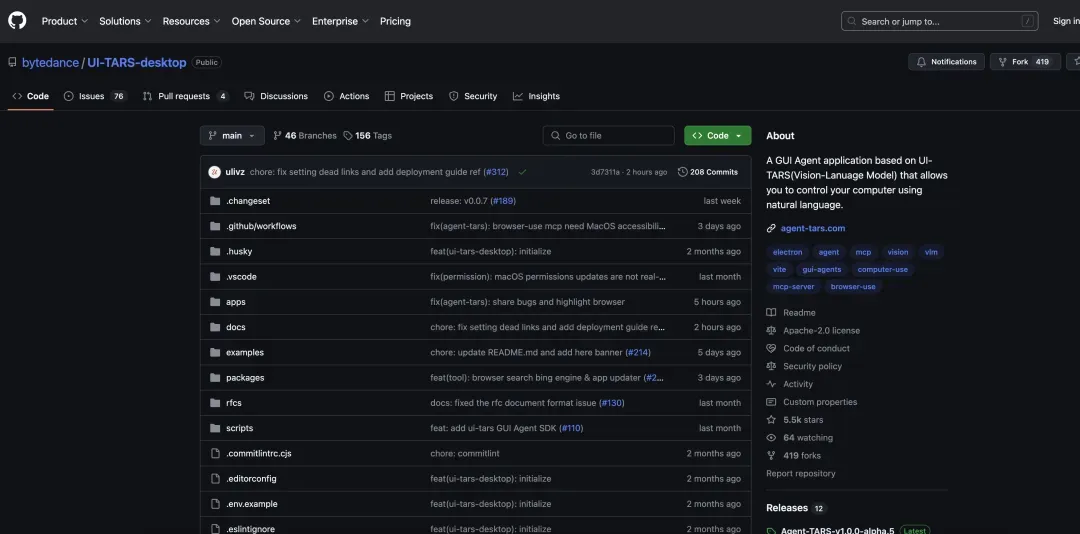Switch to the Pull requests tab

click(x=186, y=96)
